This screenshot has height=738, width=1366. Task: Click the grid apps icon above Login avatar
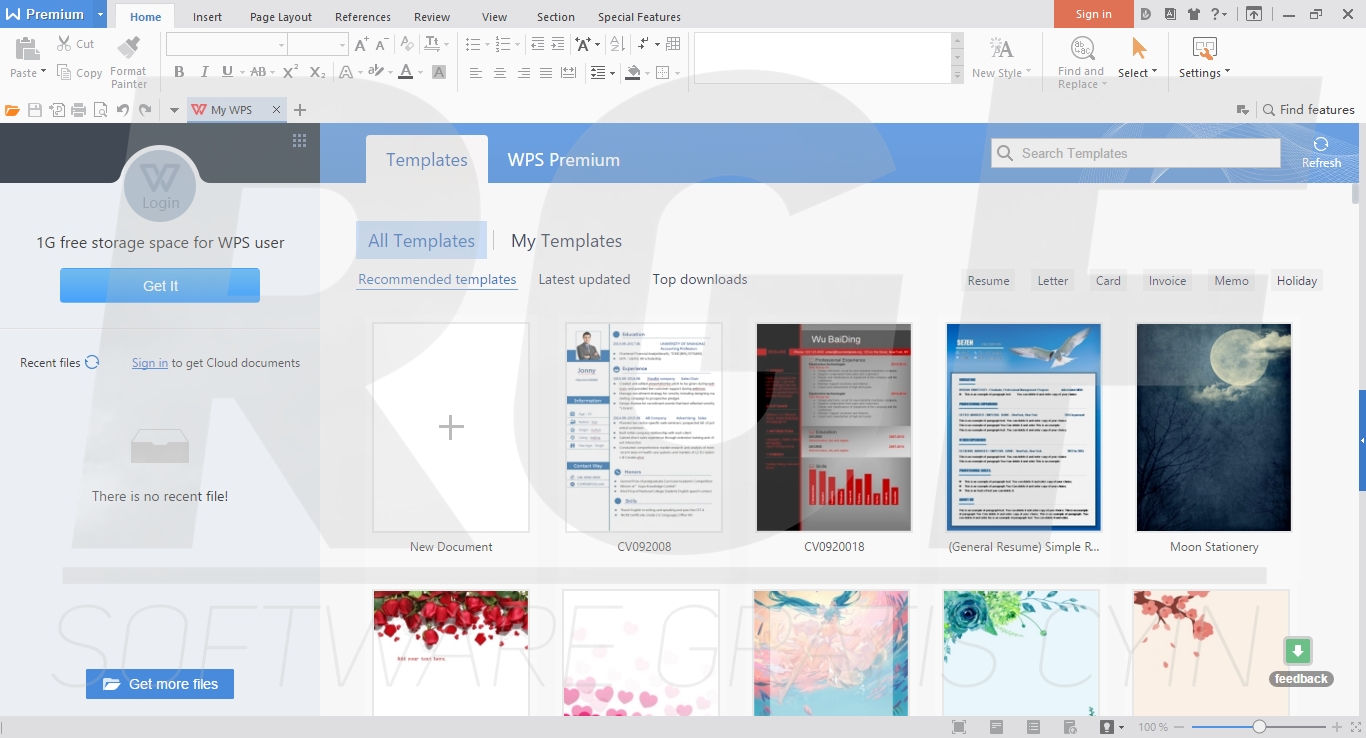click(x=299, y=141)
